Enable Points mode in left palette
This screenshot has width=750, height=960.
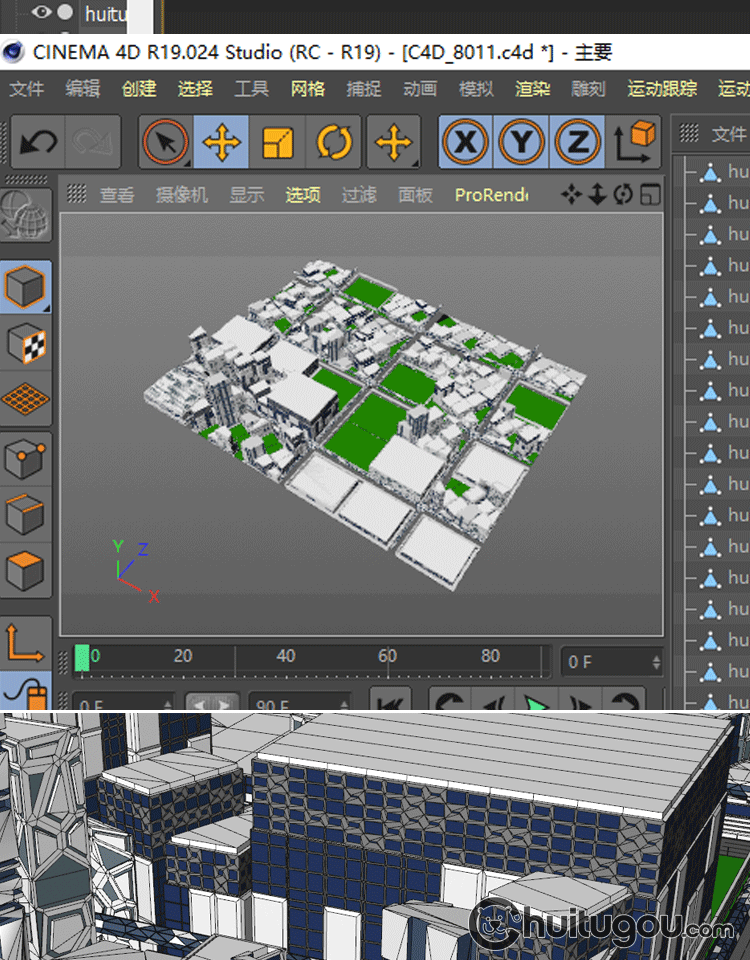tap(25, 460)
